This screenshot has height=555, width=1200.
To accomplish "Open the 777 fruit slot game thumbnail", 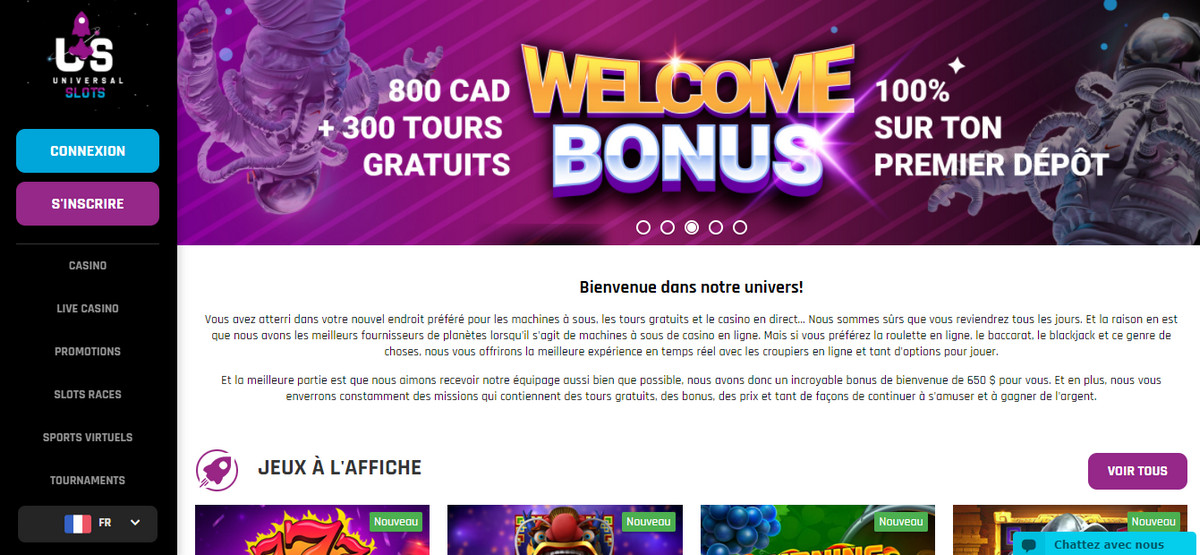I will click(x=312, y=529).
